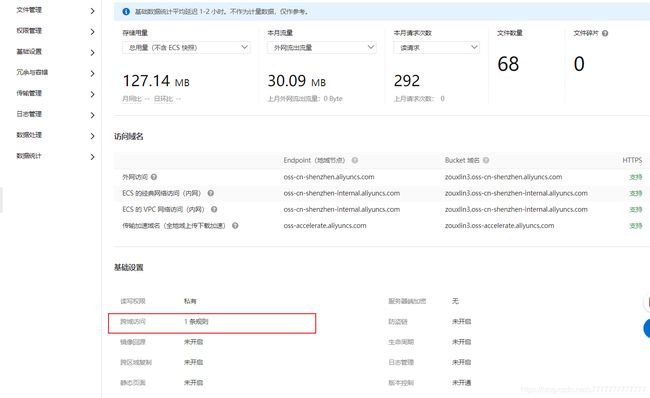The image size is (650, 398).
Task: Click the blue info icon in the banner
Action: click(126, 12)
